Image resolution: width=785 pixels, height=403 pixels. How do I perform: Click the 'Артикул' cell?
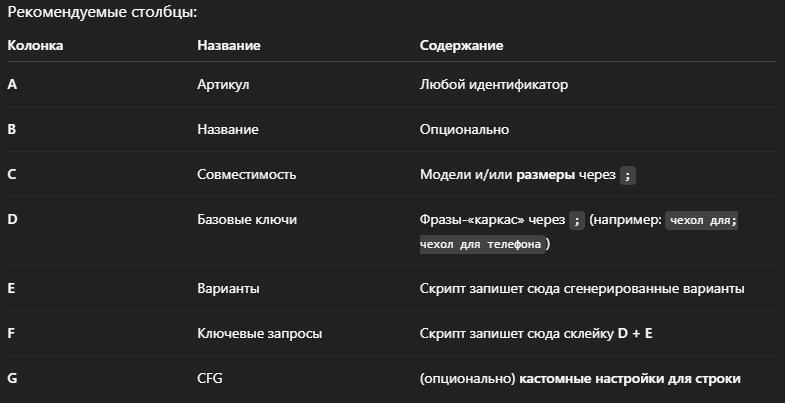pyautogui.click(x=223, y=85)
